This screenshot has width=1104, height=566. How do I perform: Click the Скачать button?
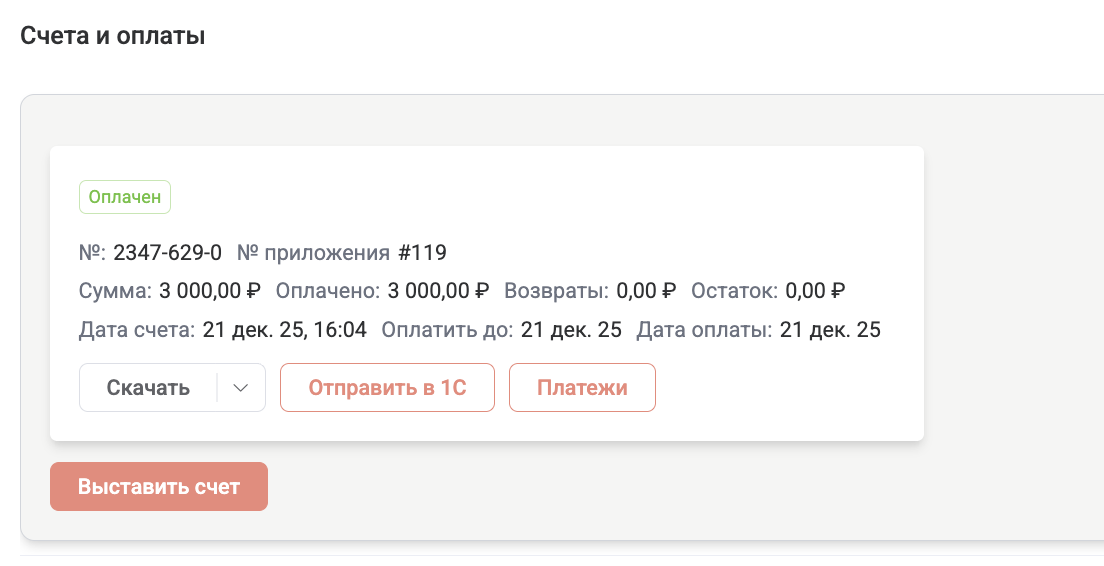pyautogui.click(x=148, y=388)
